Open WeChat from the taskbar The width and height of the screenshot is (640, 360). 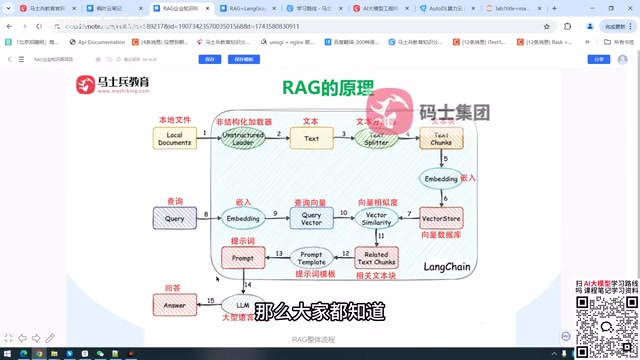tap(100, 353)
